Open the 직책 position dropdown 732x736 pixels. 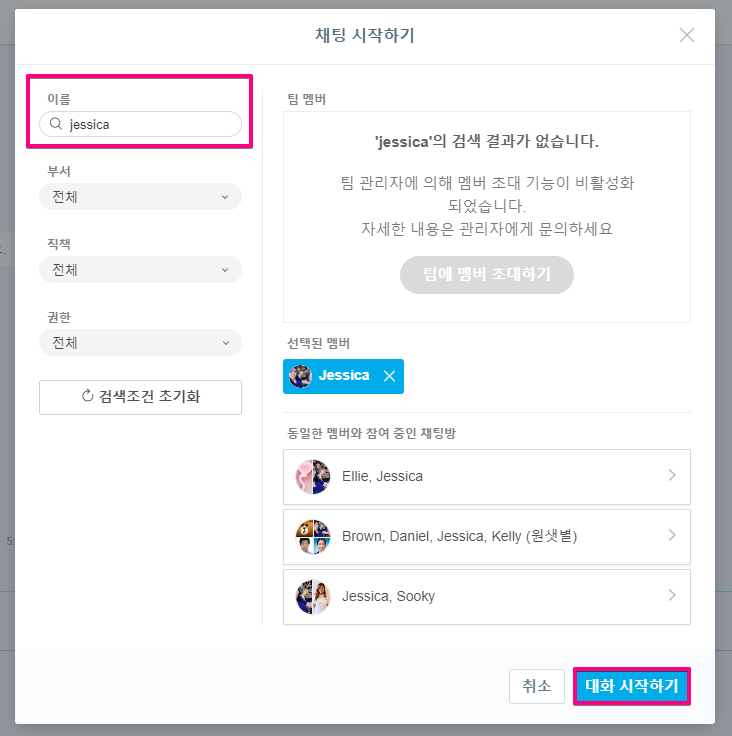coord(140,270)
